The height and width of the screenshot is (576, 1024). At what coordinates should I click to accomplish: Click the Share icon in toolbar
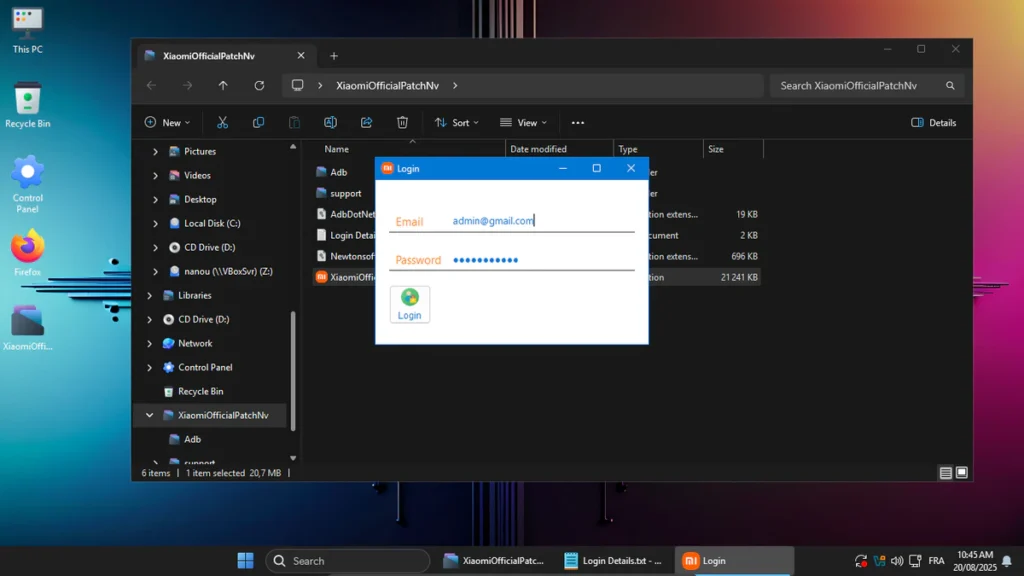click(366, 123)
